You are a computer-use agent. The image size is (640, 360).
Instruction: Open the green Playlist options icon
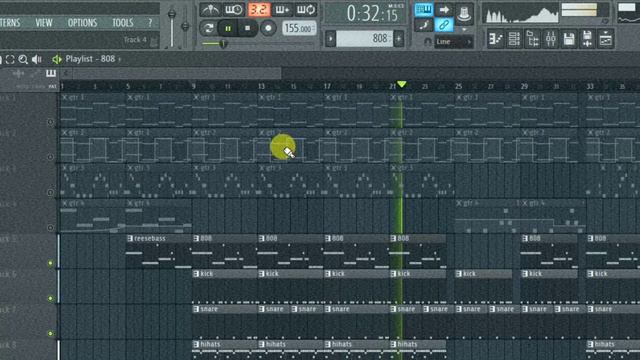pos(56,59)
